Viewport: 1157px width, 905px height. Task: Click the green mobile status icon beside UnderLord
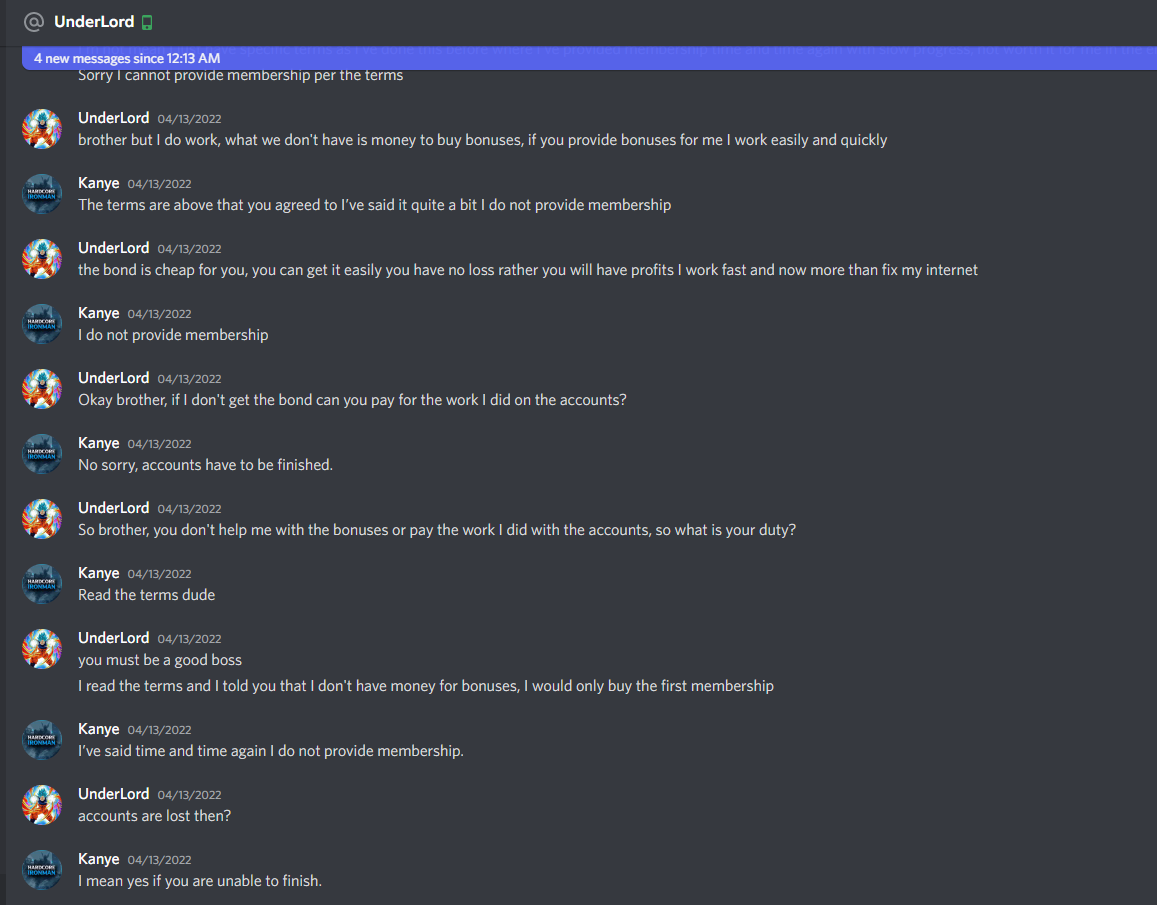147,23
